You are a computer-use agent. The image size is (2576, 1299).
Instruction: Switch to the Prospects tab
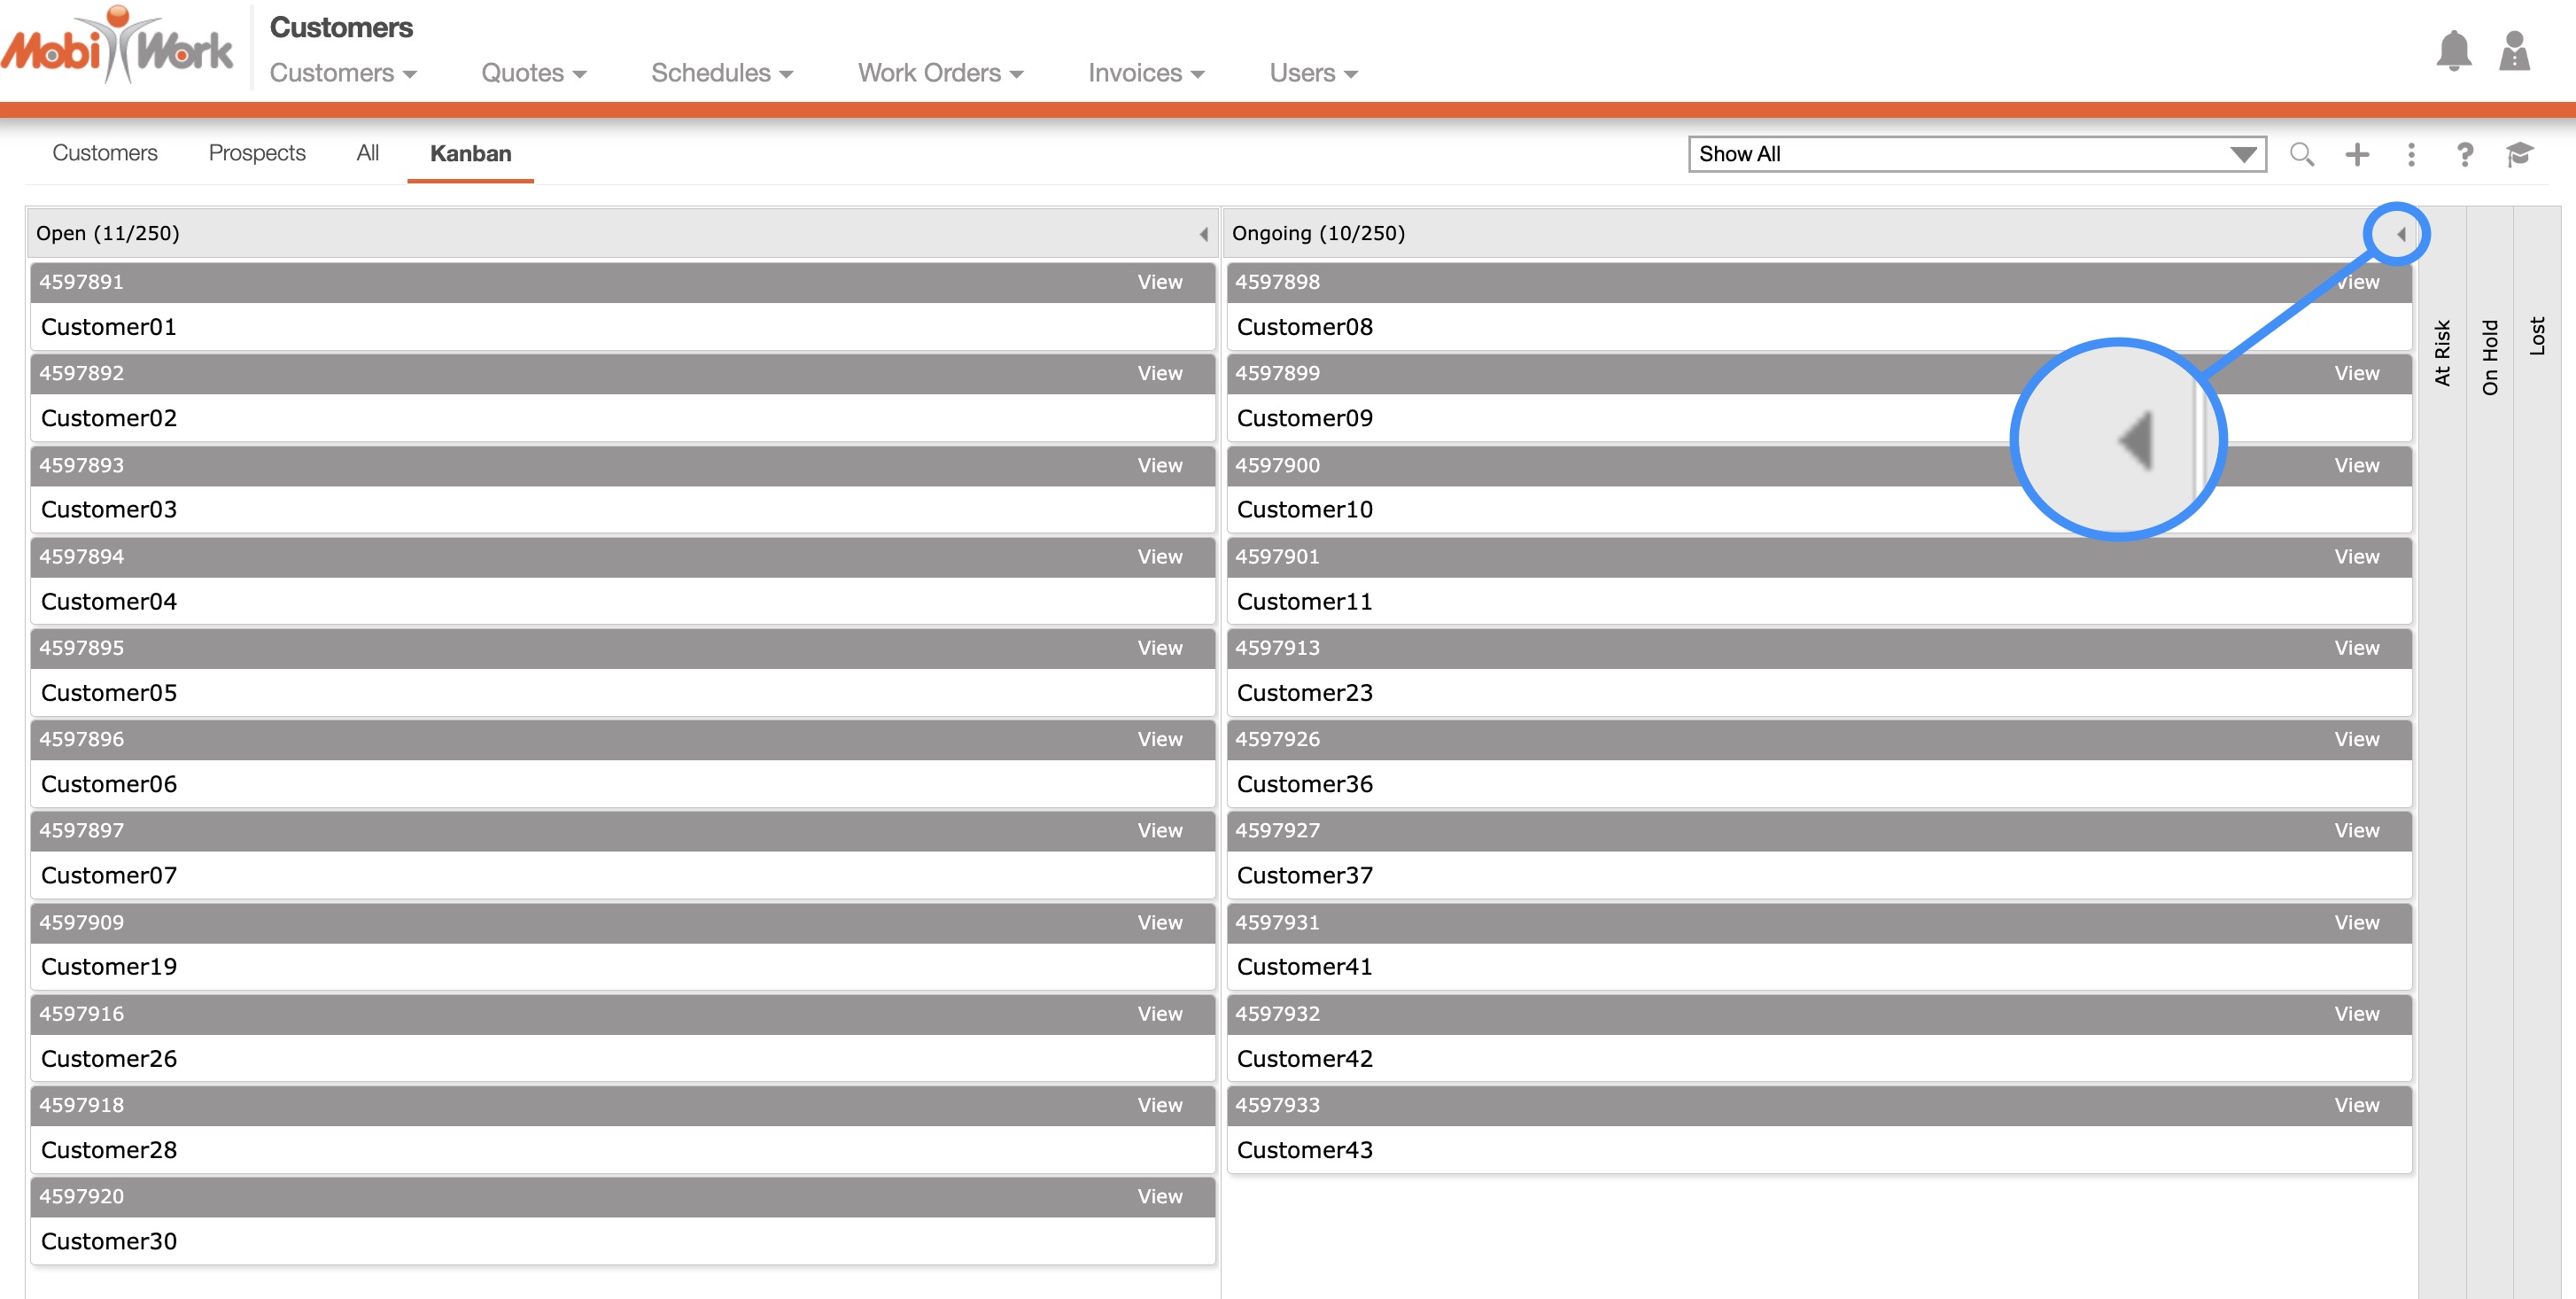point(256,153)
